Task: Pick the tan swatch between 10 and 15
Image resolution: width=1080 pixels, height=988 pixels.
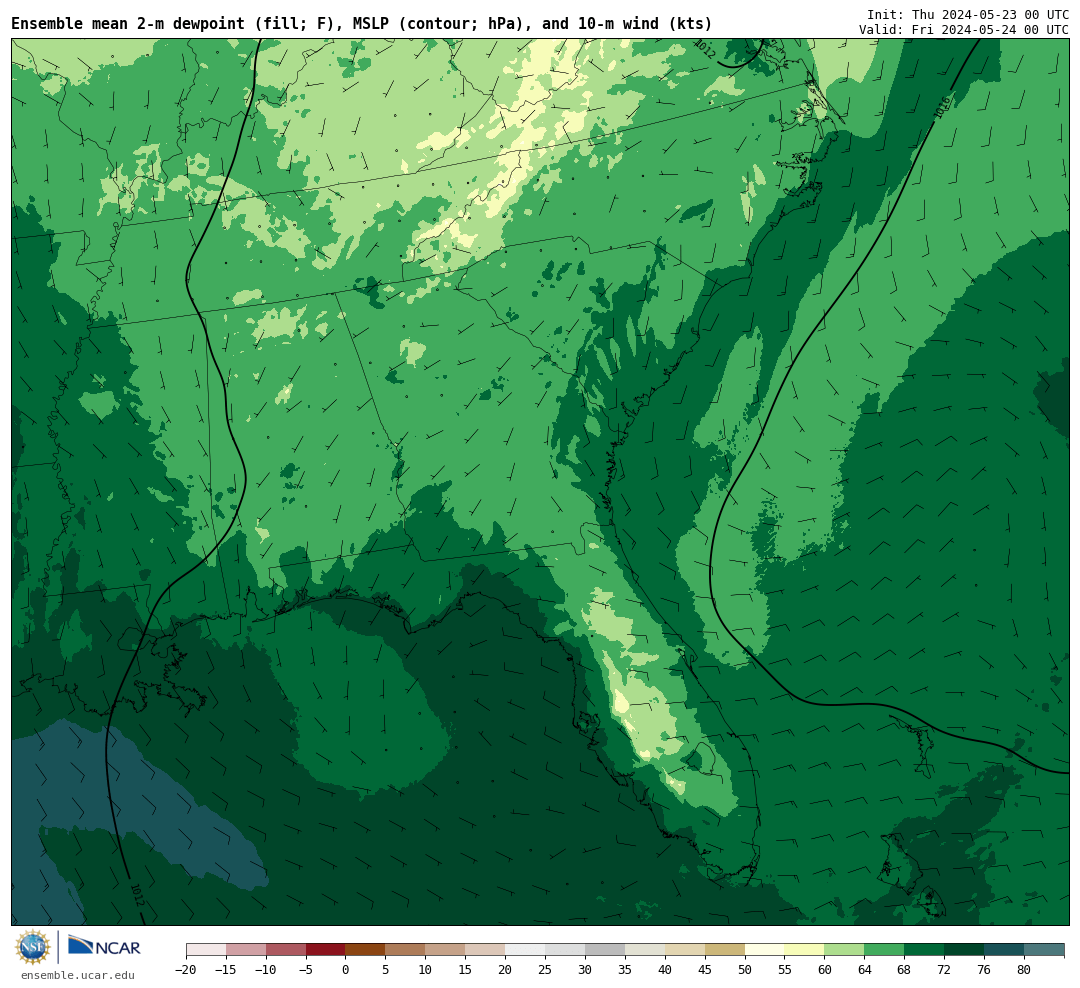Action: click(x=446, y=950)
